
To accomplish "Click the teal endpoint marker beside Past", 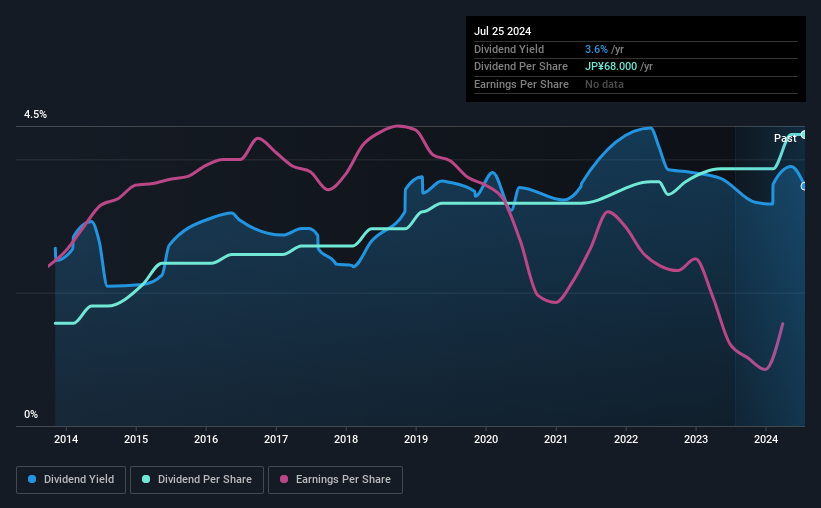I will [x=803, y=135].
